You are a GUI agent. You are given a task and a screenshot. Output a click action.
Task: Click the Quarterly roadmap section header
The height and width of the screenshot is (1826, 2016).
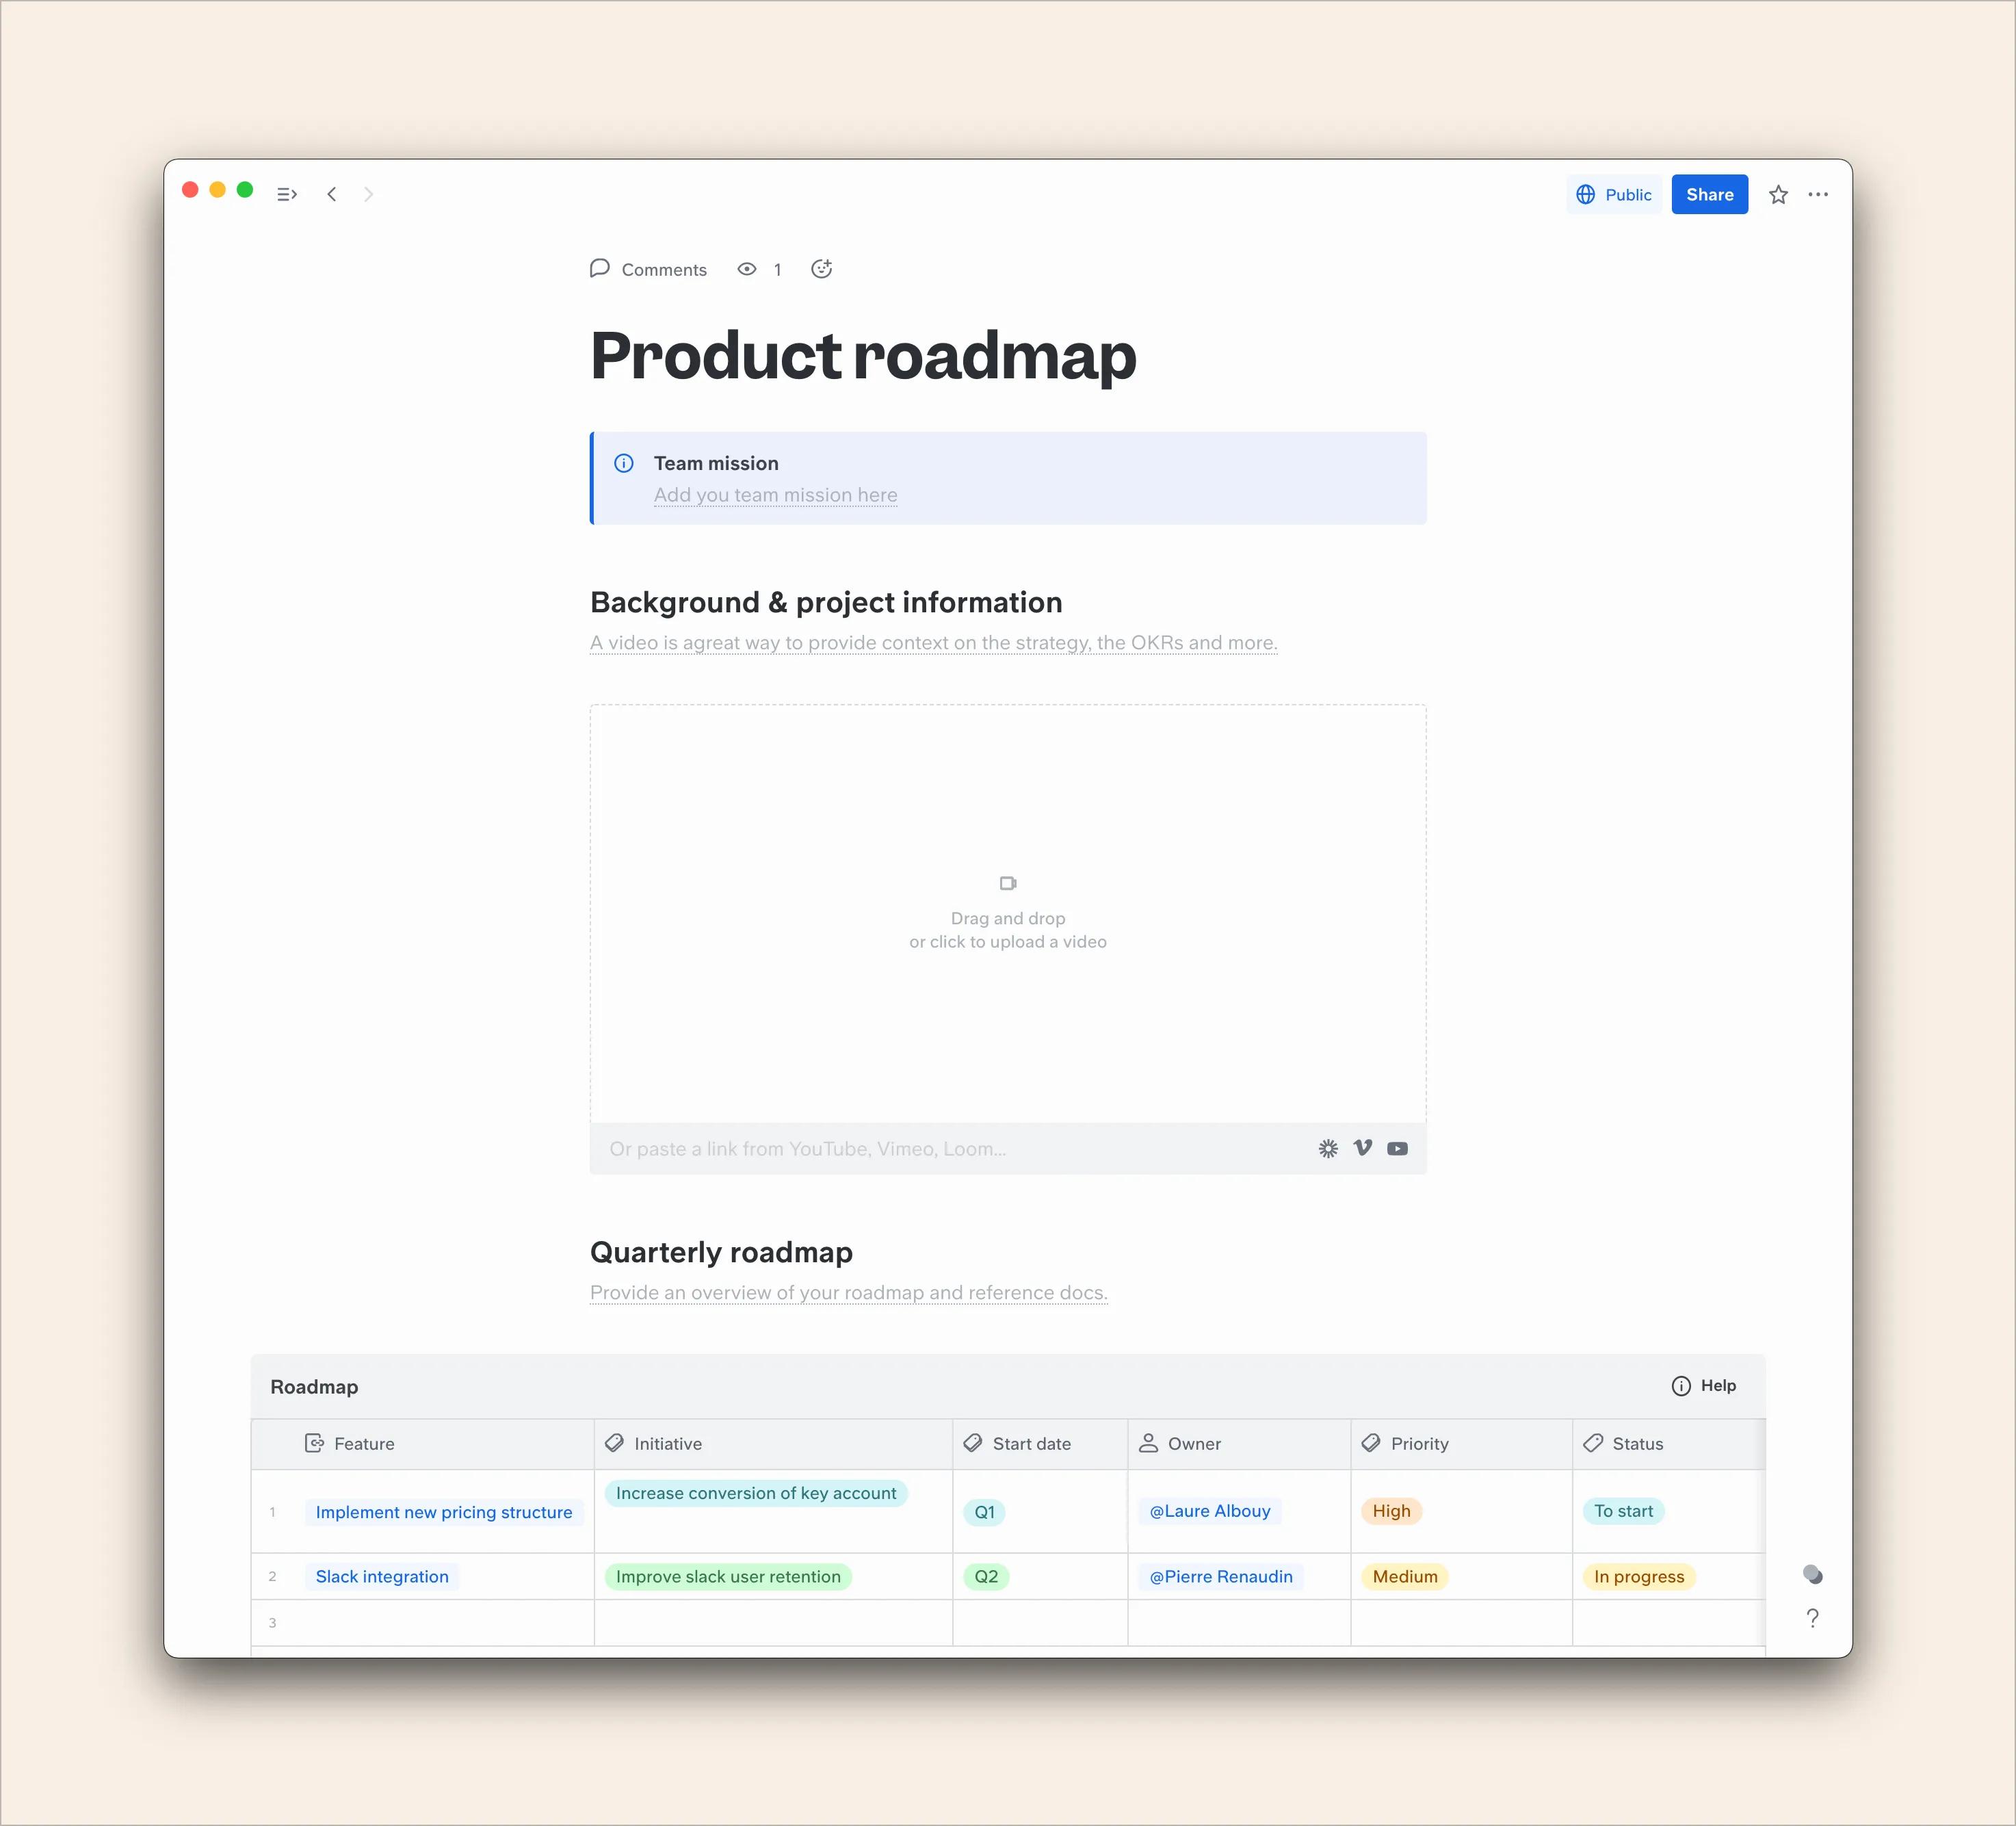tap(722, 1252)
